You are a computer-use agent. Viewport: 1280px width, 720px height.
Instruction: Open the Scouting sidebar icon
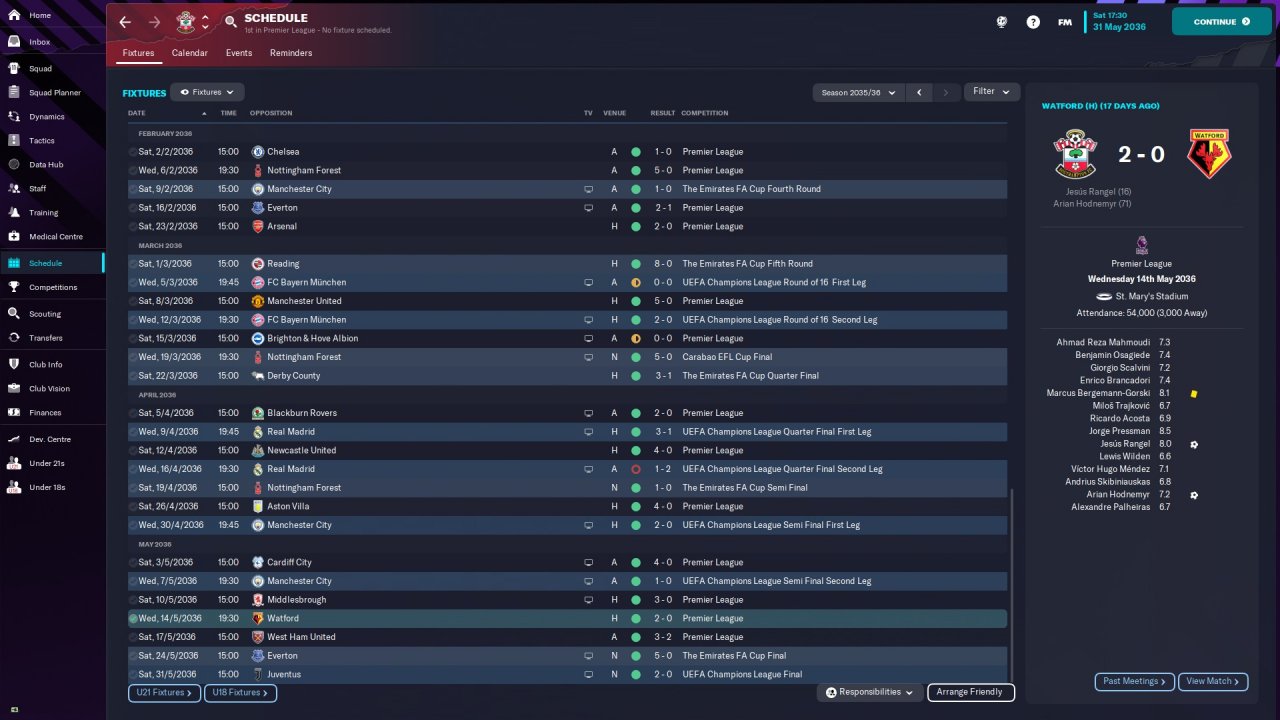click(x=14, y=314)
